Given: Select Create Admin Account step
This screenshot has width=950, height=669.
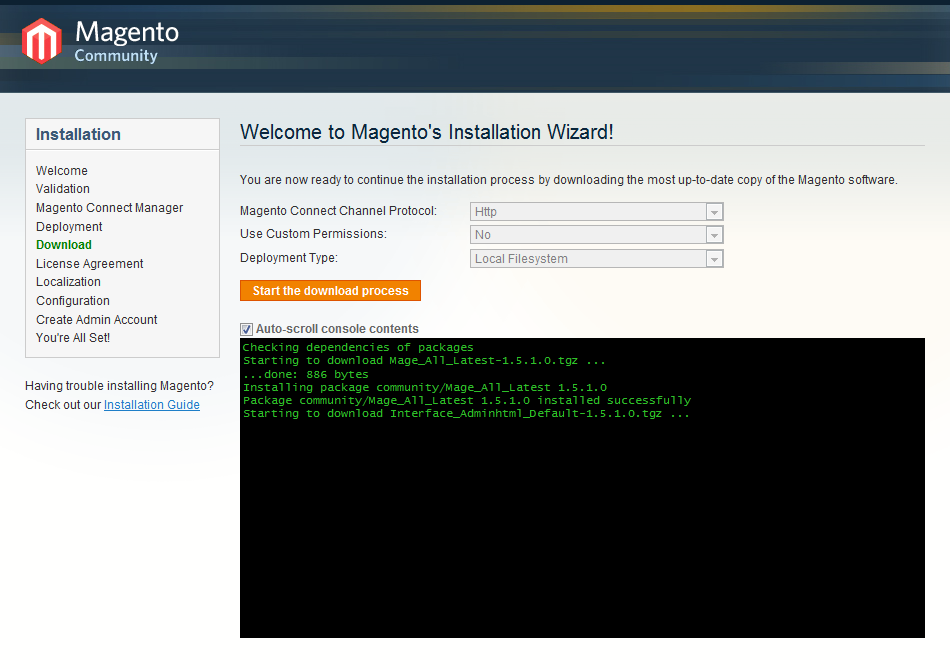Looking at the screenshot, I should pos(96,319).
